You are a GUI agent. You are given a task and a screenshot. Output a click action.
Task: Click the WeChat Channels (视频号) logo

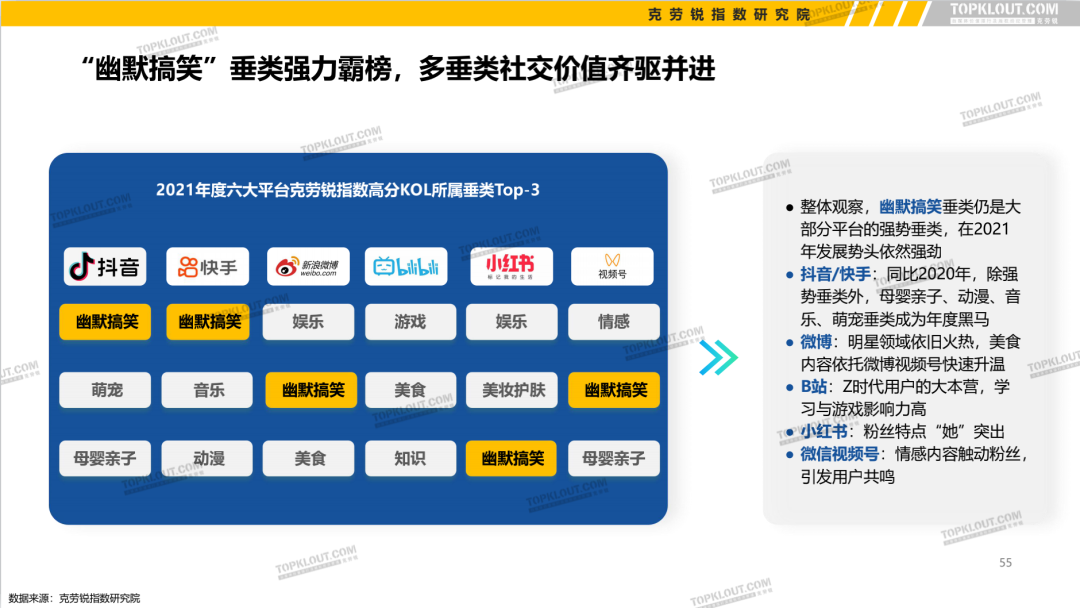(x=612, y=266)
